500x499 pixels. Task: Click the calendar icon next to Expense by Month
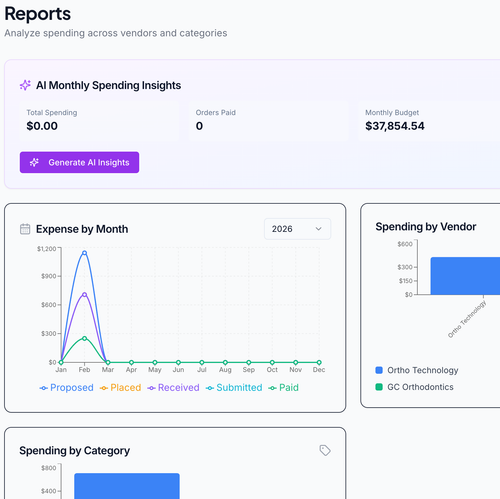click(x=25, y=229)
